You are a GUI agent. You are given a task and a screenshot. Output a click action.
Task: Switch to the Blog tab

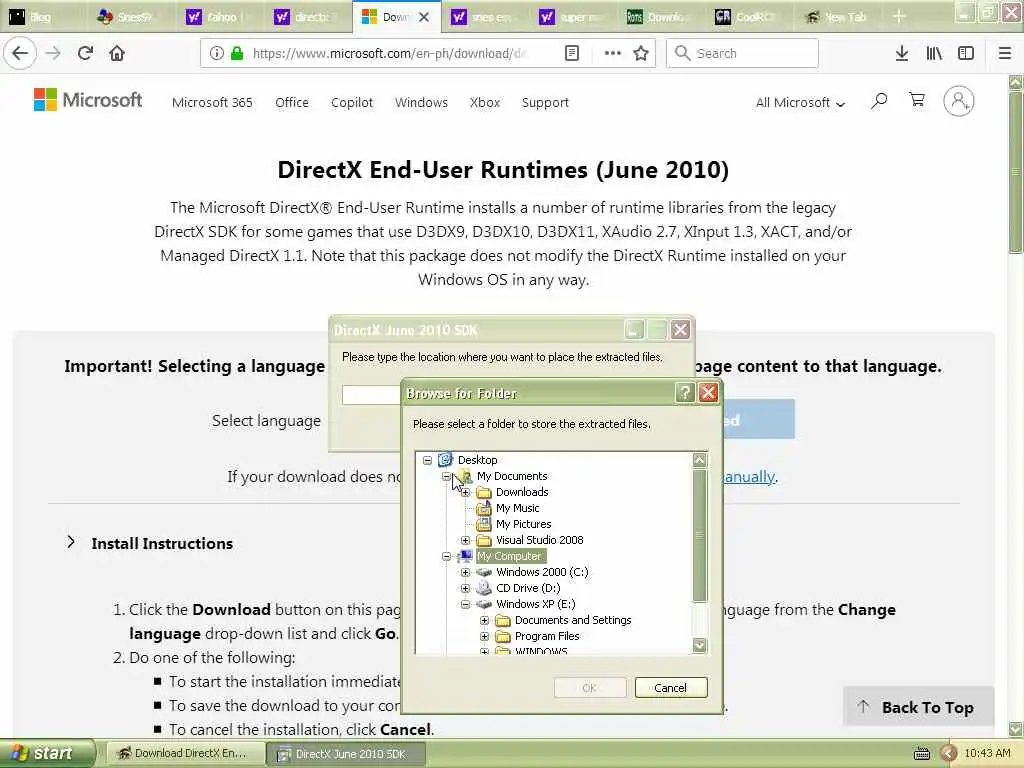point(43,17)
